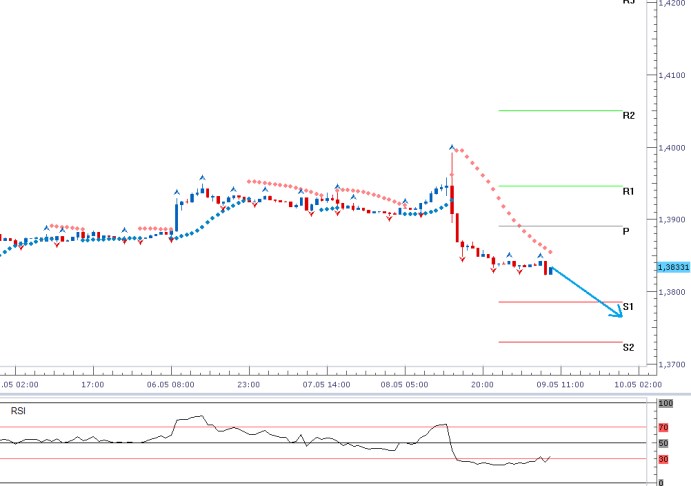Click the gray P pivot line
691x486 pixels.
tap(560, 226)
